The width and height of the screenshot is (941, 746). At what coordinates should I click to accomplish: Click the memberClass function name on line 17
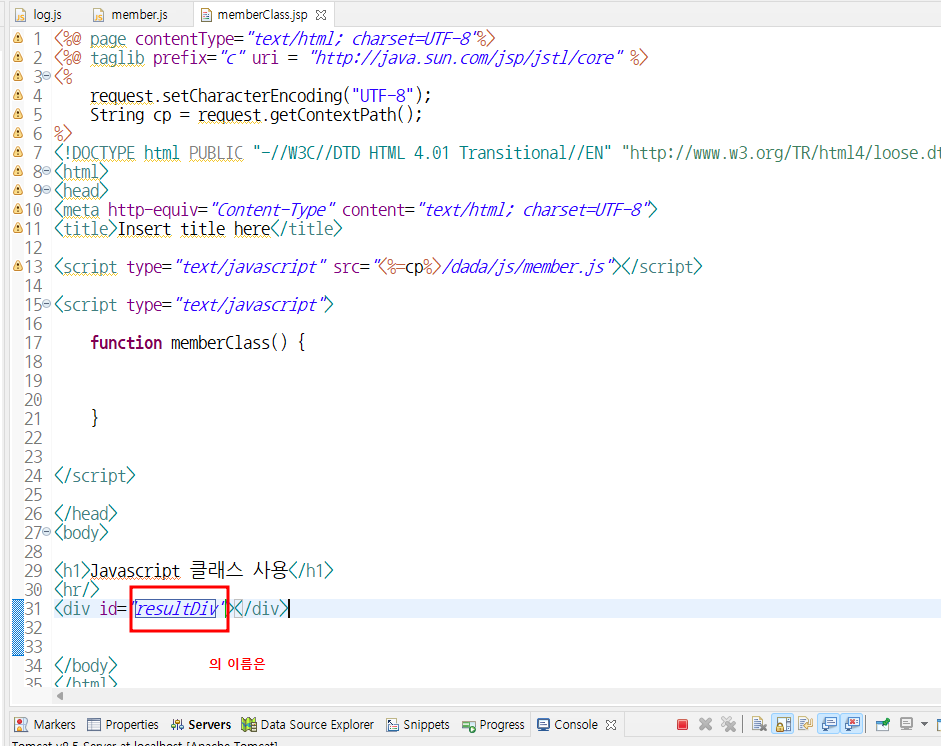click(x=220, y=343)
